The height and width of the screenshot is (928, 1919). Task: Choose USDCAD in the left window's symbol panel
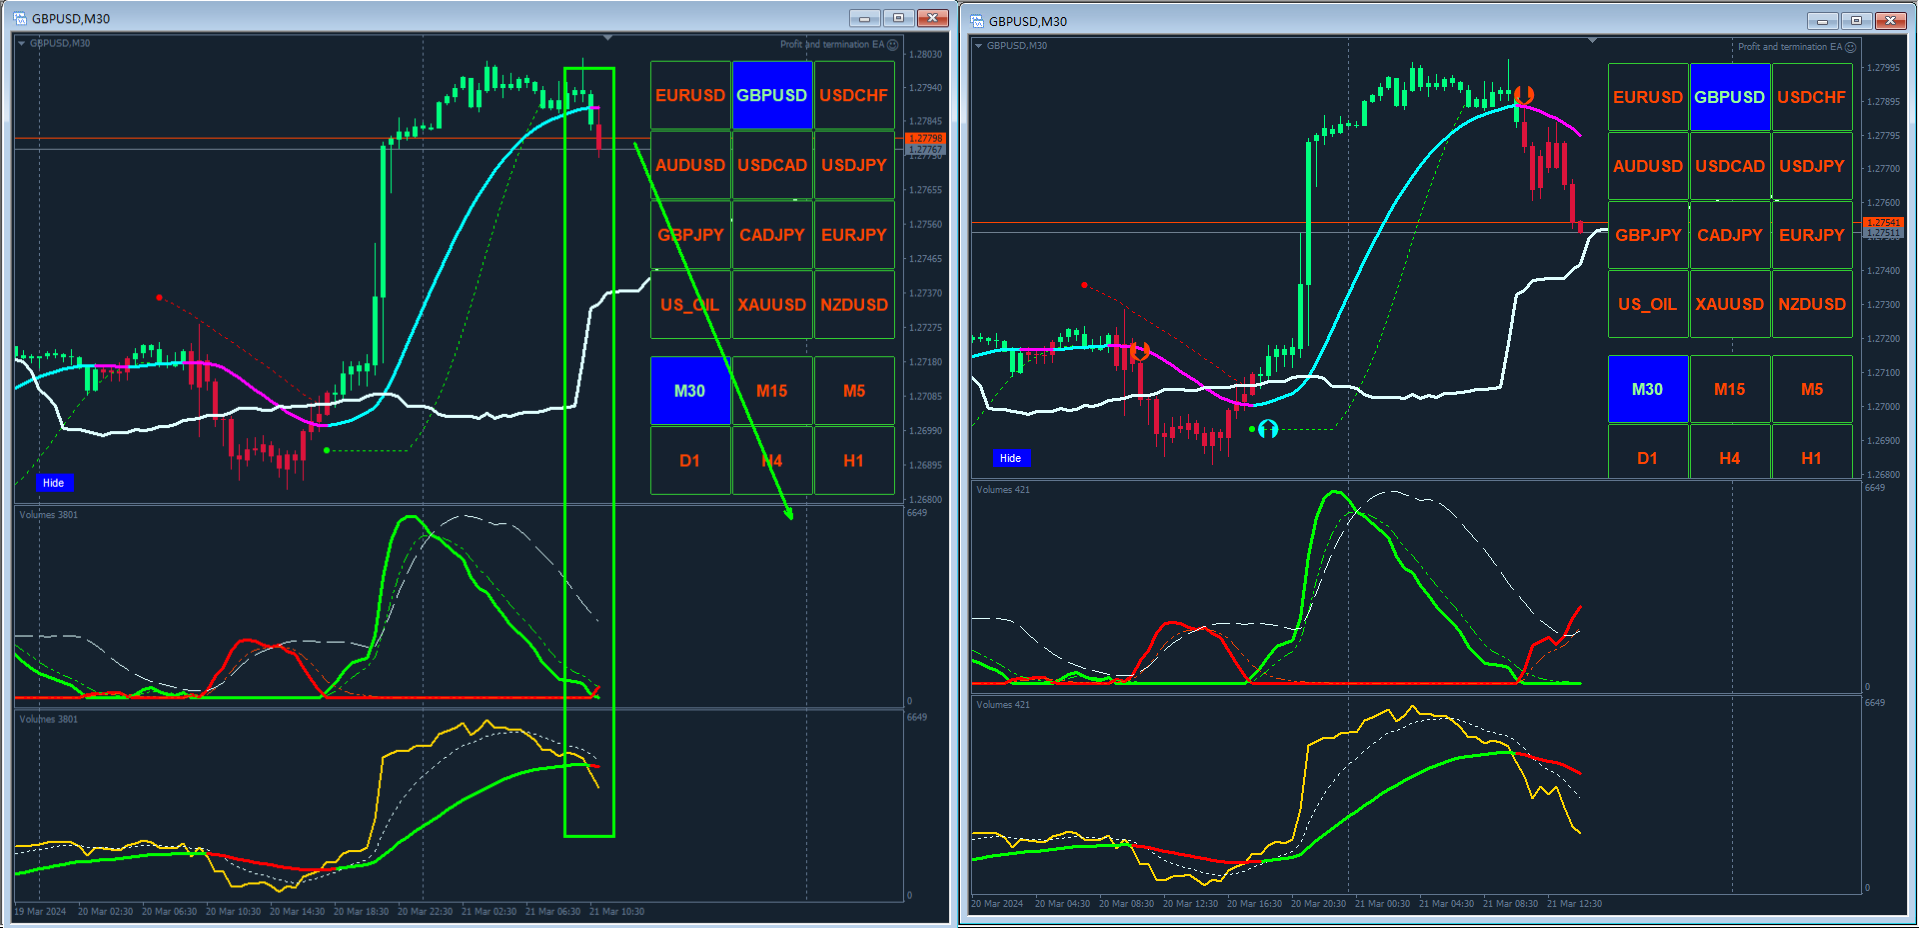tap(772, 165)
